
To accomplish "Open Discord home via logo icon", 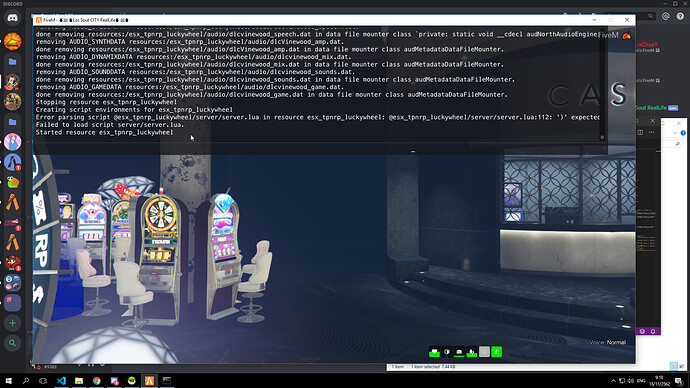I will 12,18.
